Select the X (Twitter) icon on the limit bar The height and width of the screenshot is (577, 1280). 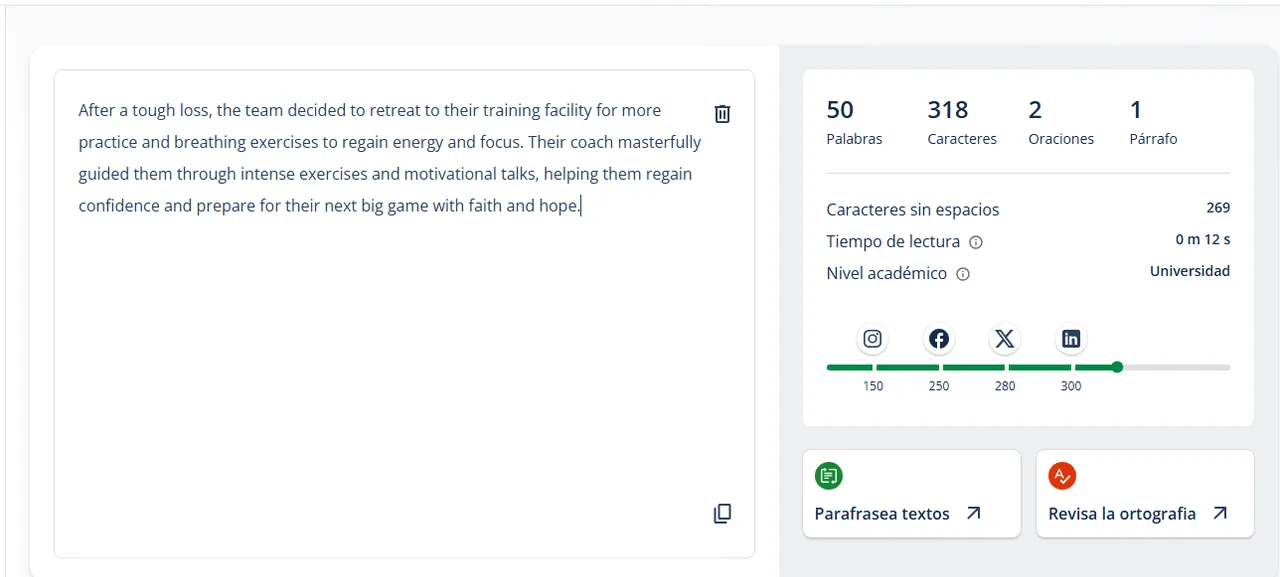1005,339
